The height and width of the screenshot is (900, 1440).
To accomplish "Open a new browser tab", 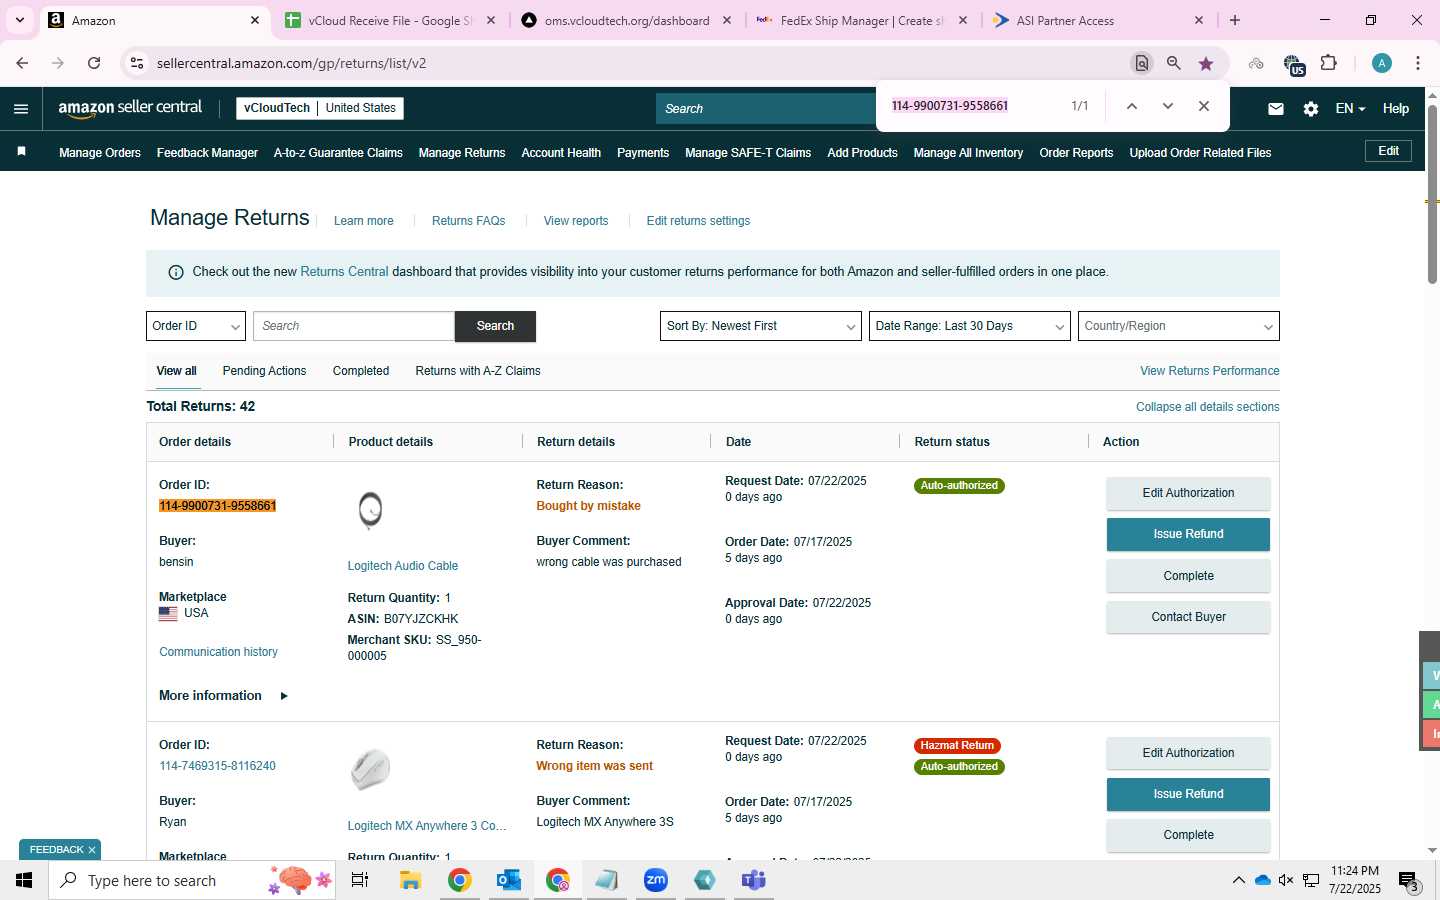I will pos(1235,20).
